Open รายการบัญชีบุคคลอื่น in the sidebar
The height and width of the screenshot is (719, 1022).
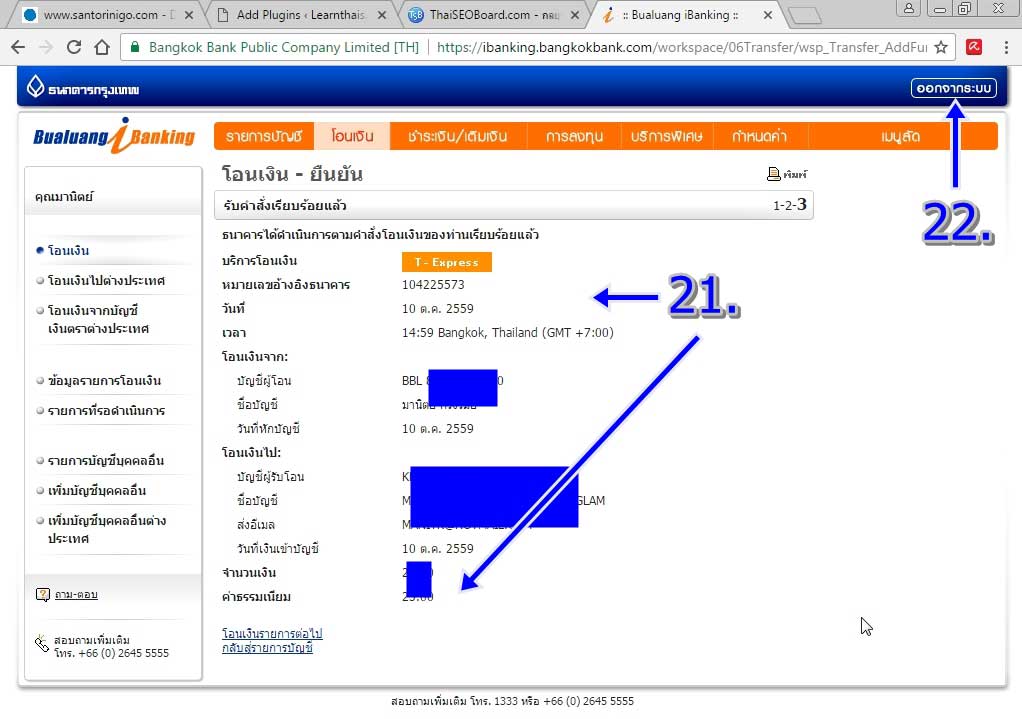pyautogui.click(x=106, y=460)
